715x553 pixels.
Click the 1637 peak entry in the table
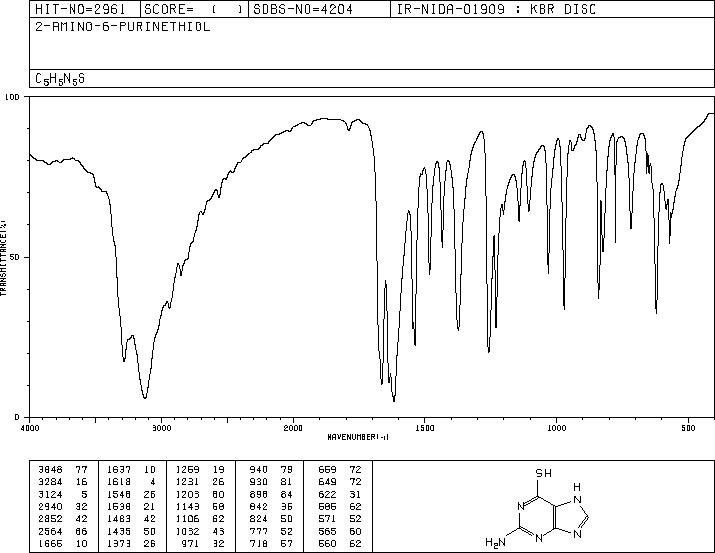tap(131, 469)
